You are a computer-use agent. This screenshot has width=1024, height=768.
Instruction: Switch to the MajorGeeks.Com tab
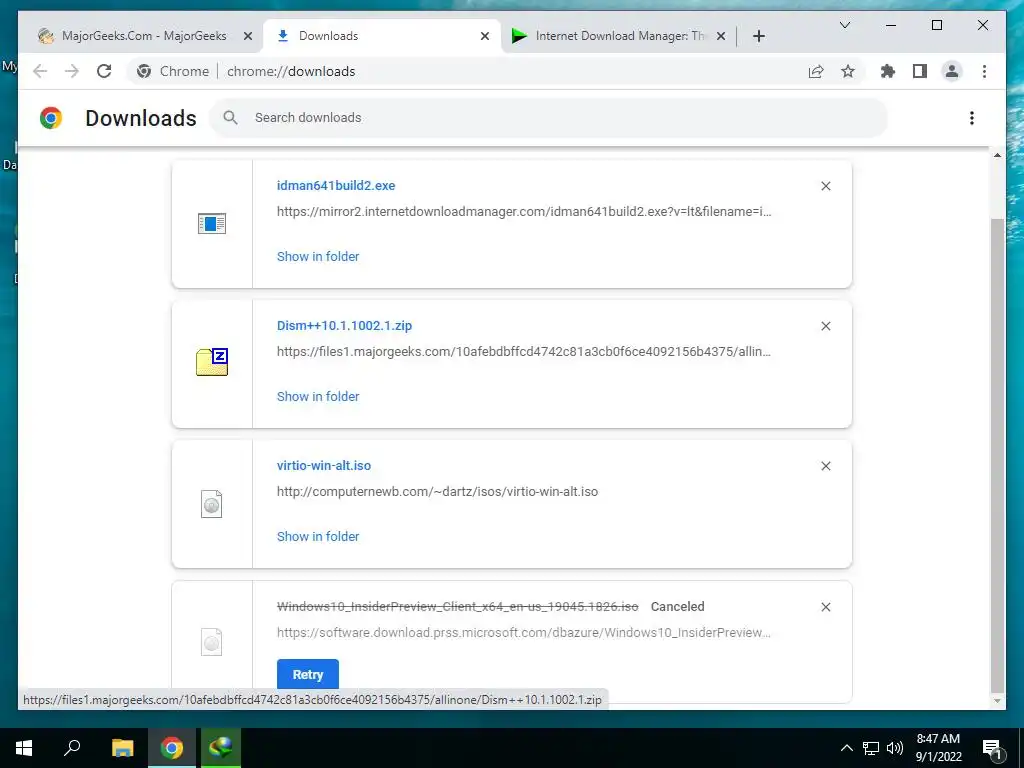[144, 36]
